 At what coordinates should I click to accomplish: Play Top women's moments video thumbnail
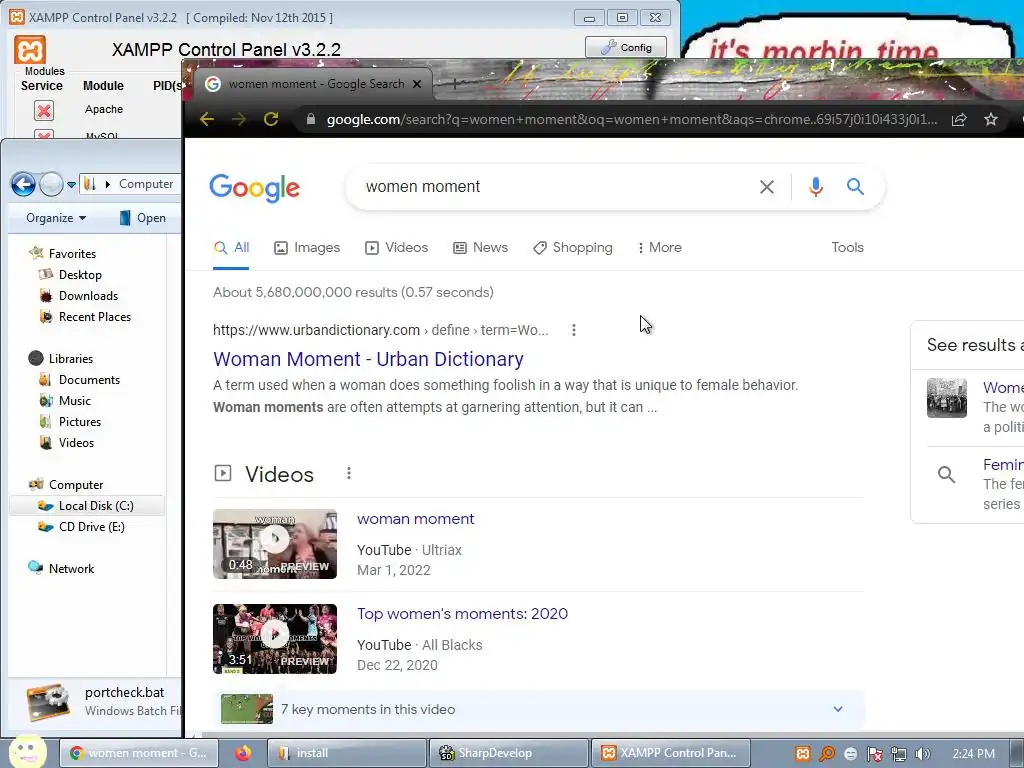click(x=275, y=639)
